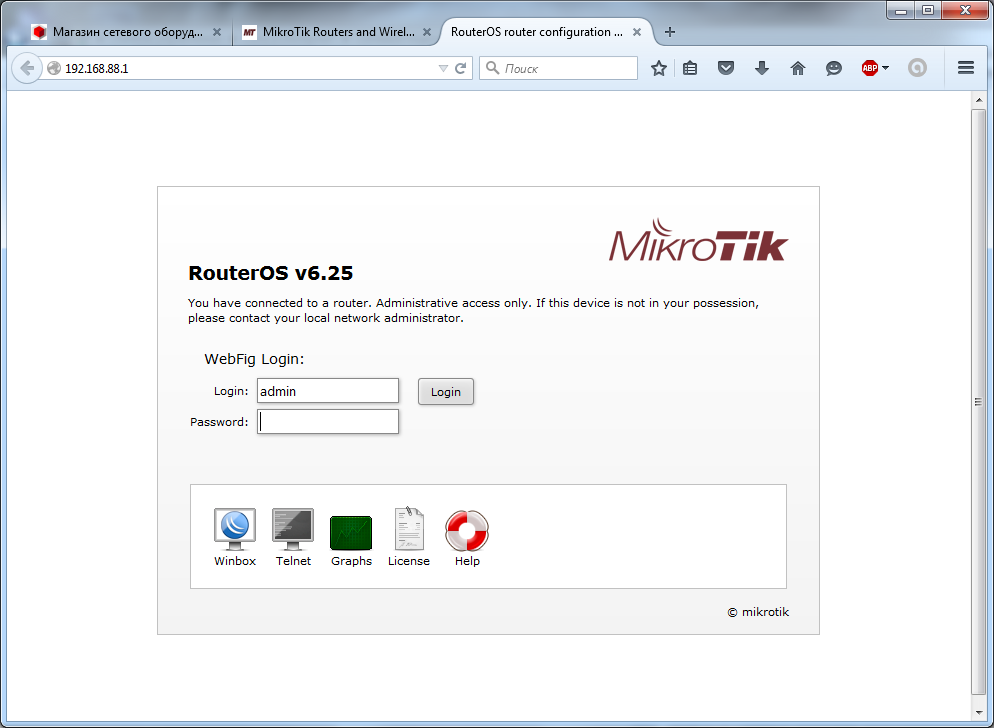Screen dimensions: 994x728
Task: Open Firefox hamburger menu
Action: (x=965, y=68)
